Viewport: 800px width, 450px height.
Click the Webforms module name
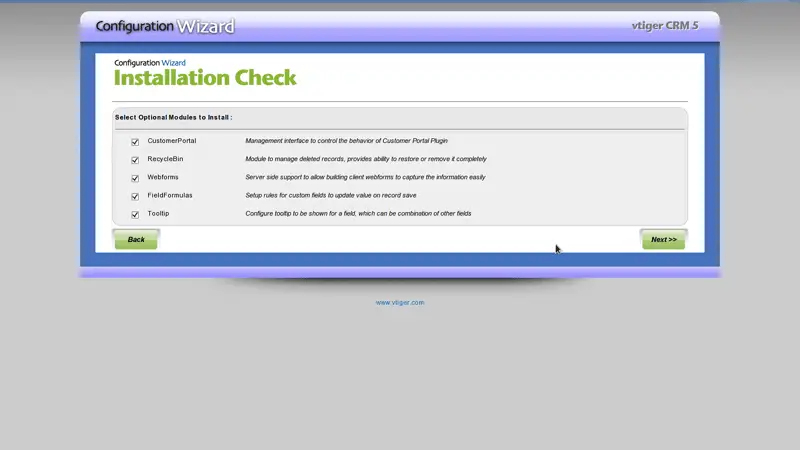[x=163, y=177]
